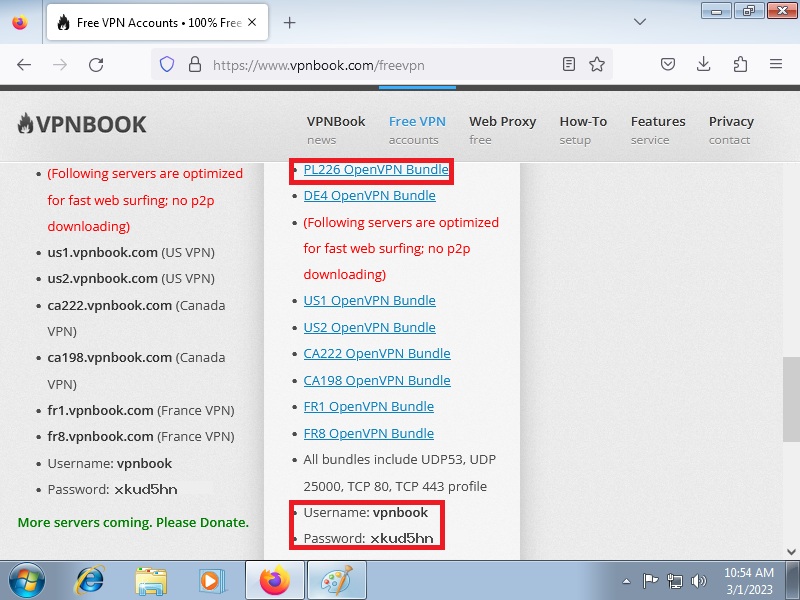The height and width of the screenshot is (600, 800).
Task: Go to the How-To setup menu
Action: (583, 129)
